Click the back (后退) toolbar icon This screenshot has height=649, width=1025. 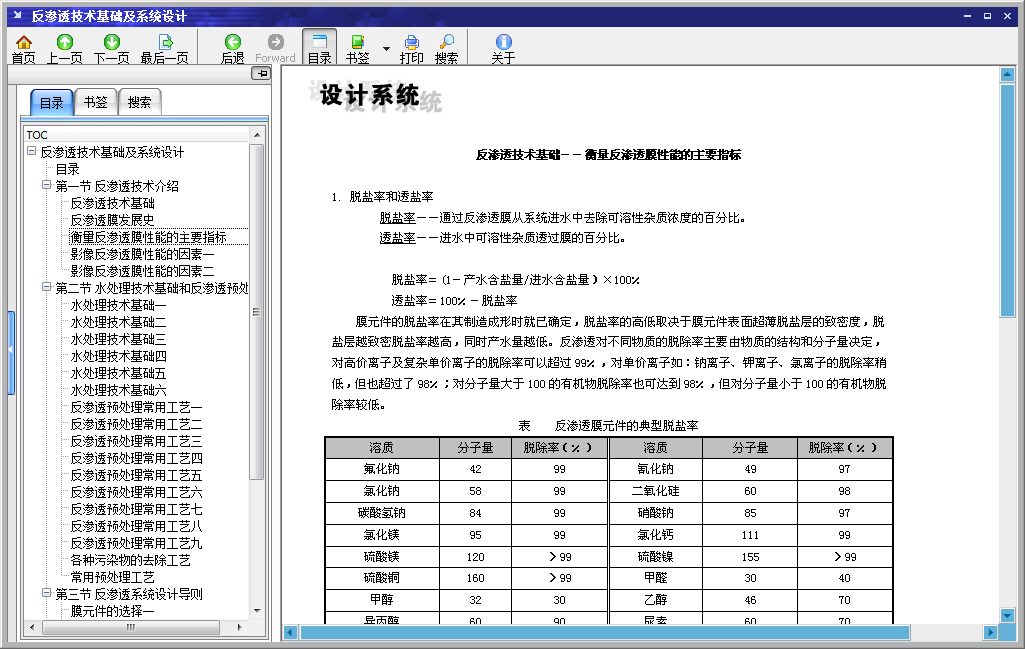click(233, 43)
